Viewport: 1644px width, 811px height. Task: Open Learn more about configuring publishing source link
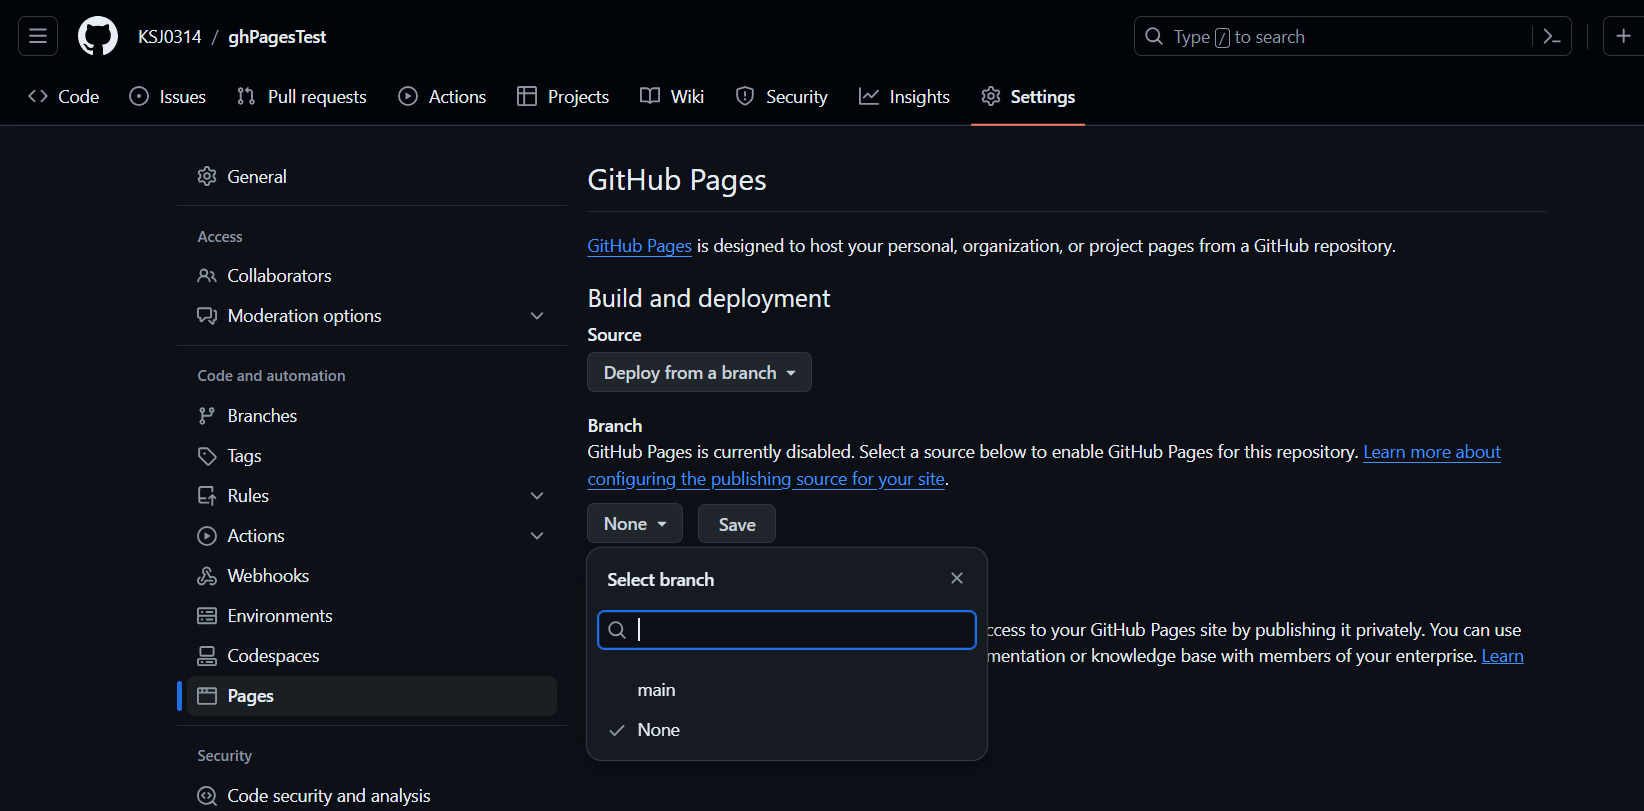pyautogui.click(x=1432, y=452)
